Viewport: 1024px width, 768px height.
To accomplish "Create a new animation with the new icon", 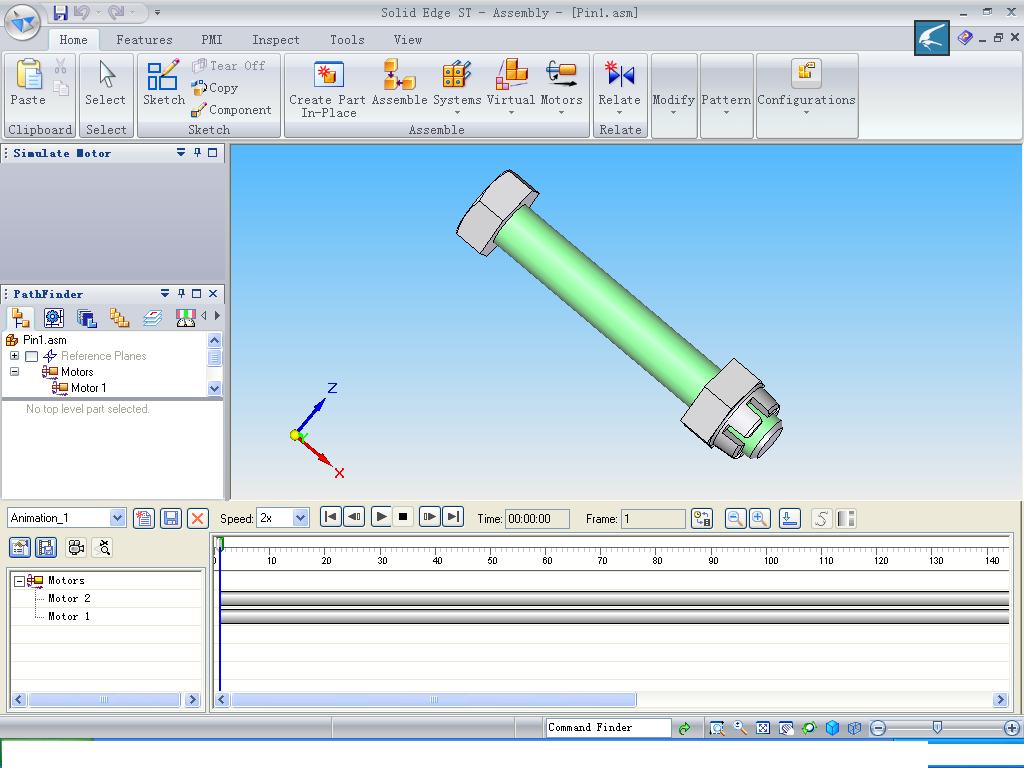I will (x=144, y=519).
